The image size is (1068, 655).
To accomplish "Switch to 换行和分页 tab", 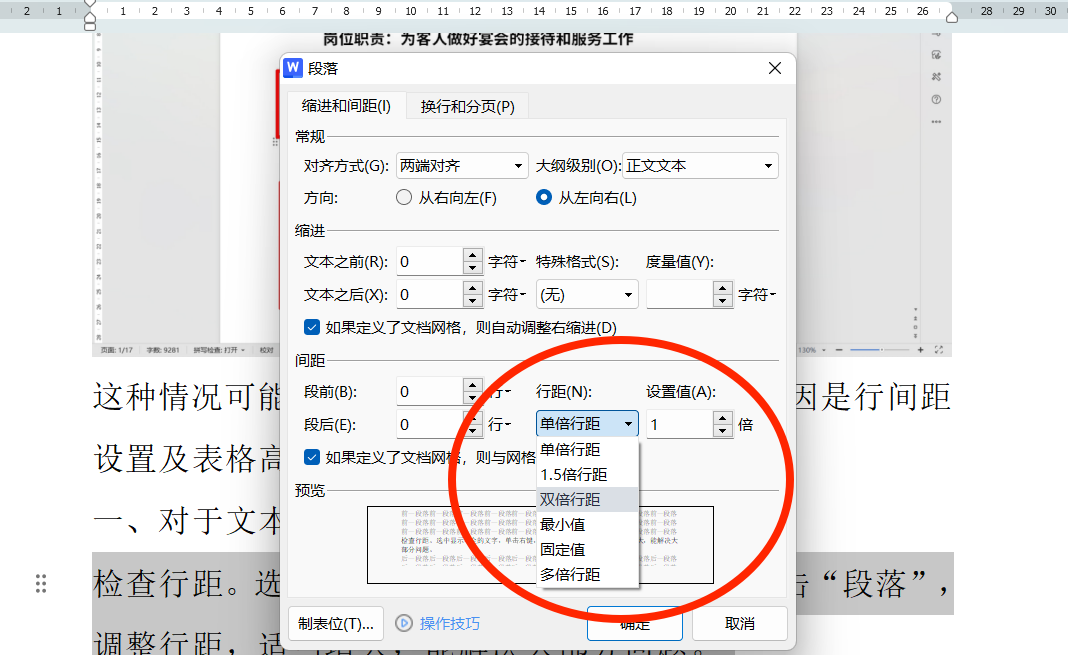I will (467, 107).
